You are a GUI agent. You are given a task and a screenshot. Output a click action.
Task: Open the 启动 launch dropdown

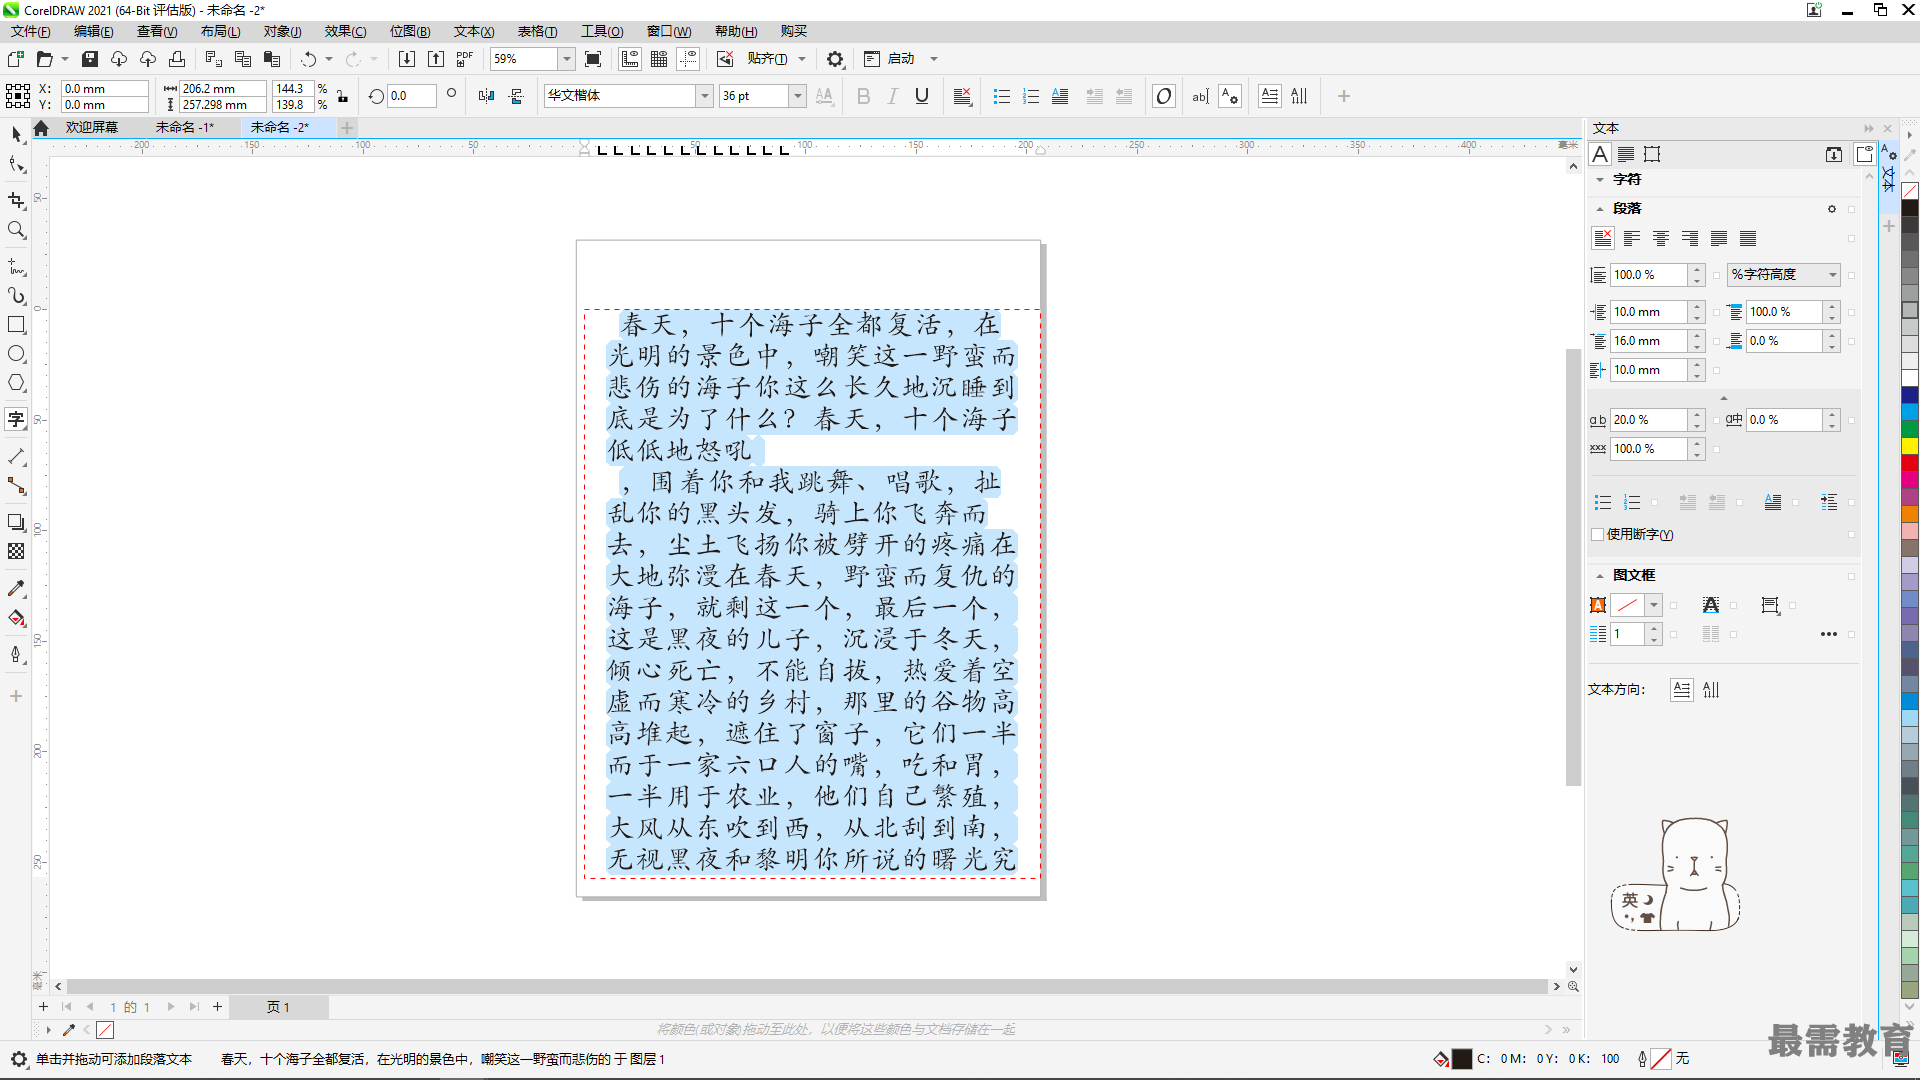point(934,59)
